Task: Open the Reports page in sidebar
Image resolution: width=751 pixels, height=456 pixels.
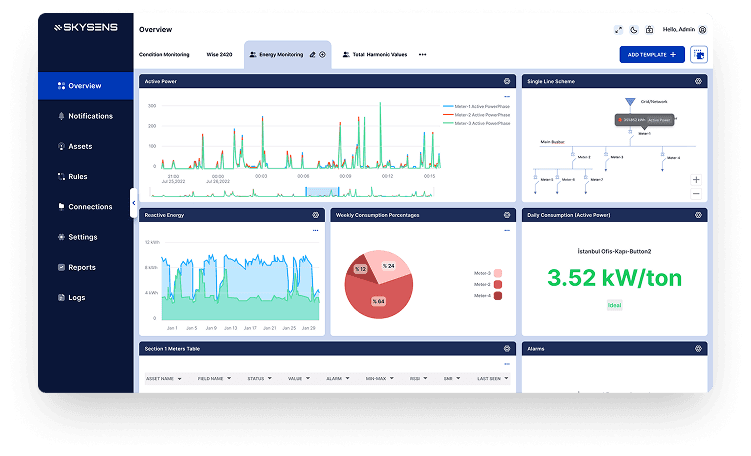Action: point(81,268)
